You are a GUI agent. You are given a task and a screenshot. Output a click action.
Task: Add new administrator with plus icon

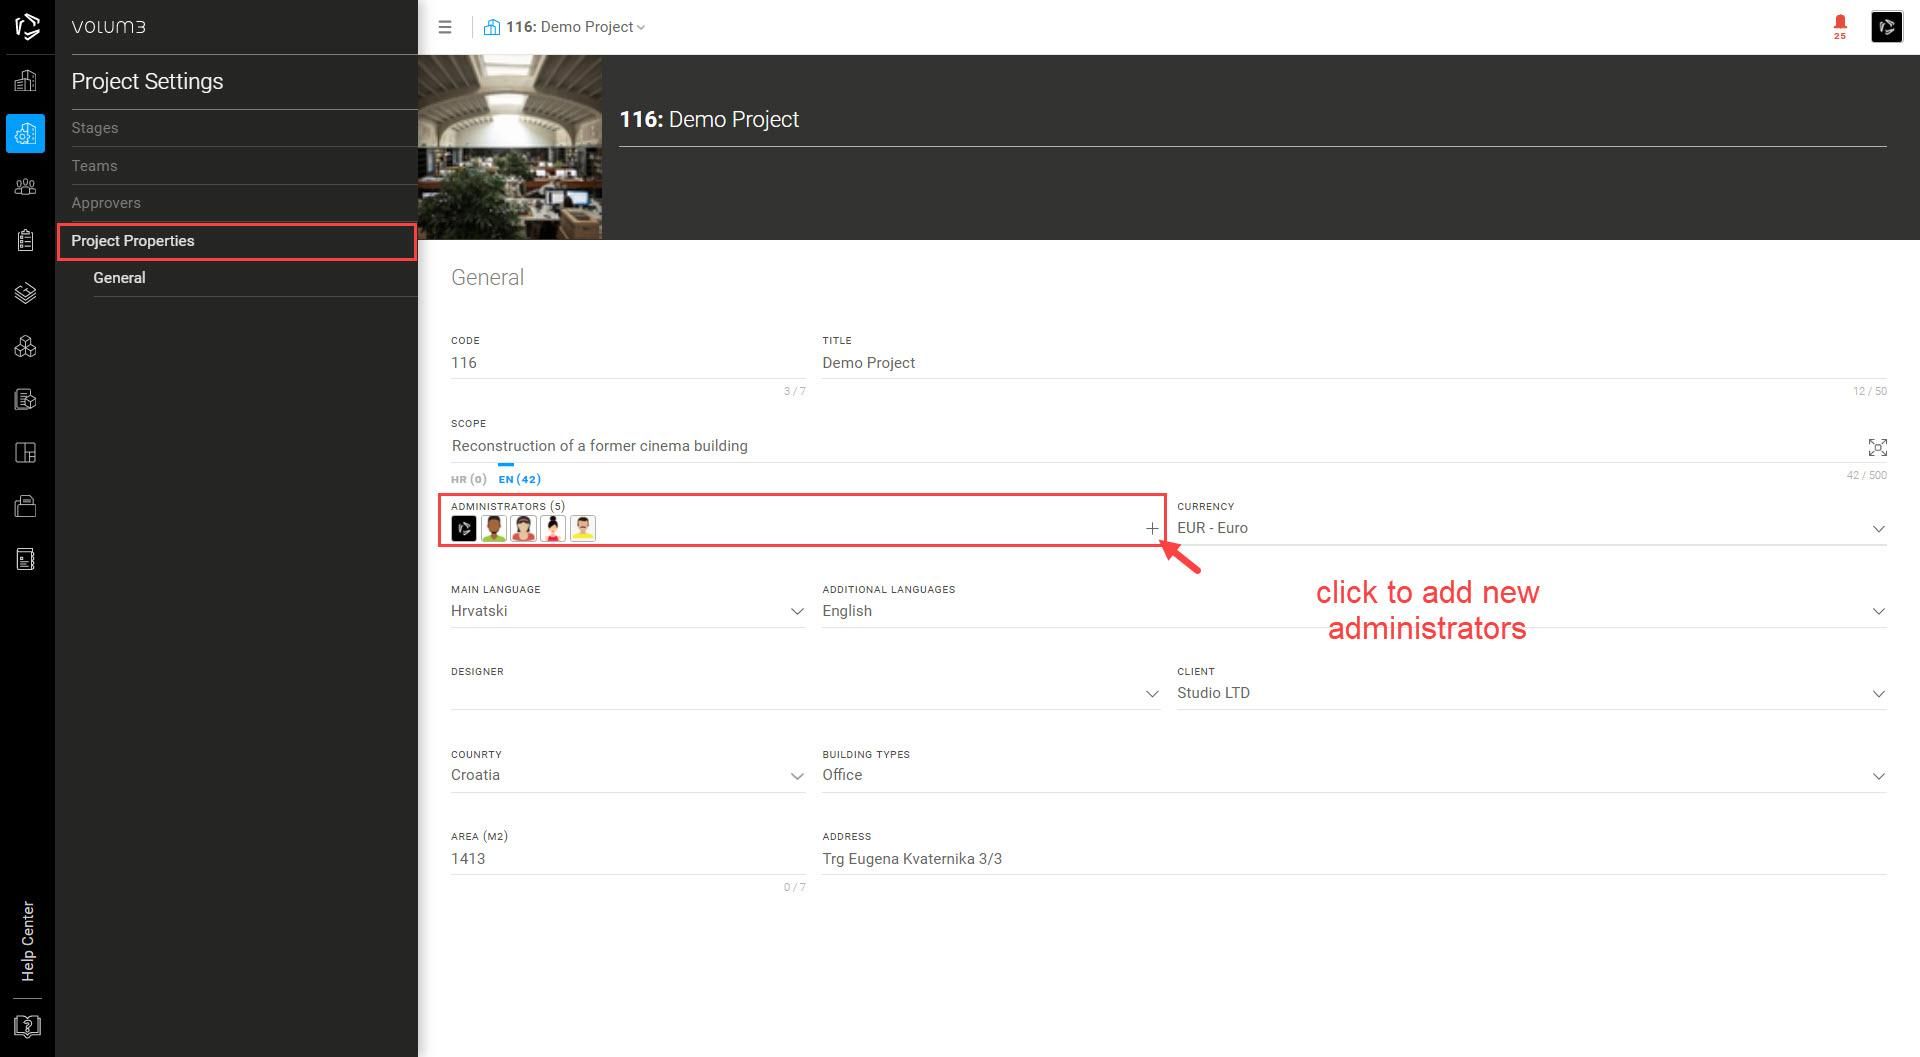click(1152, 528)
